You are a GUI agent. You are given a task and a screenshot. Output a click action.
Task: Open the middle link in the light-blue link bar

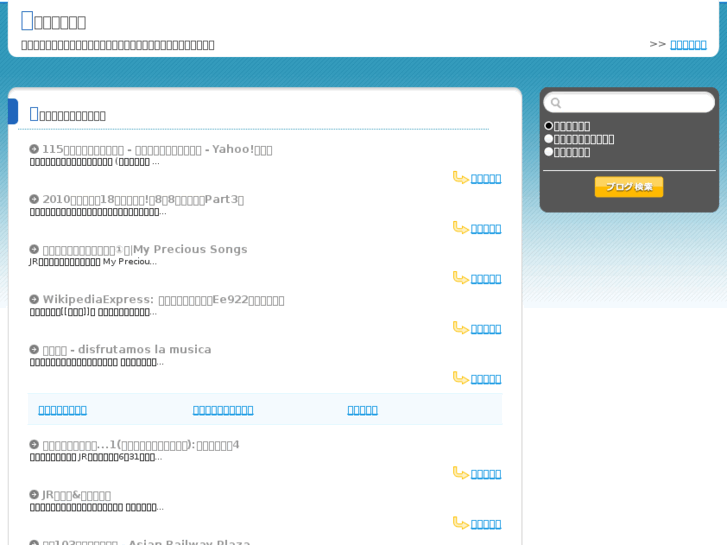coord(223,410)
